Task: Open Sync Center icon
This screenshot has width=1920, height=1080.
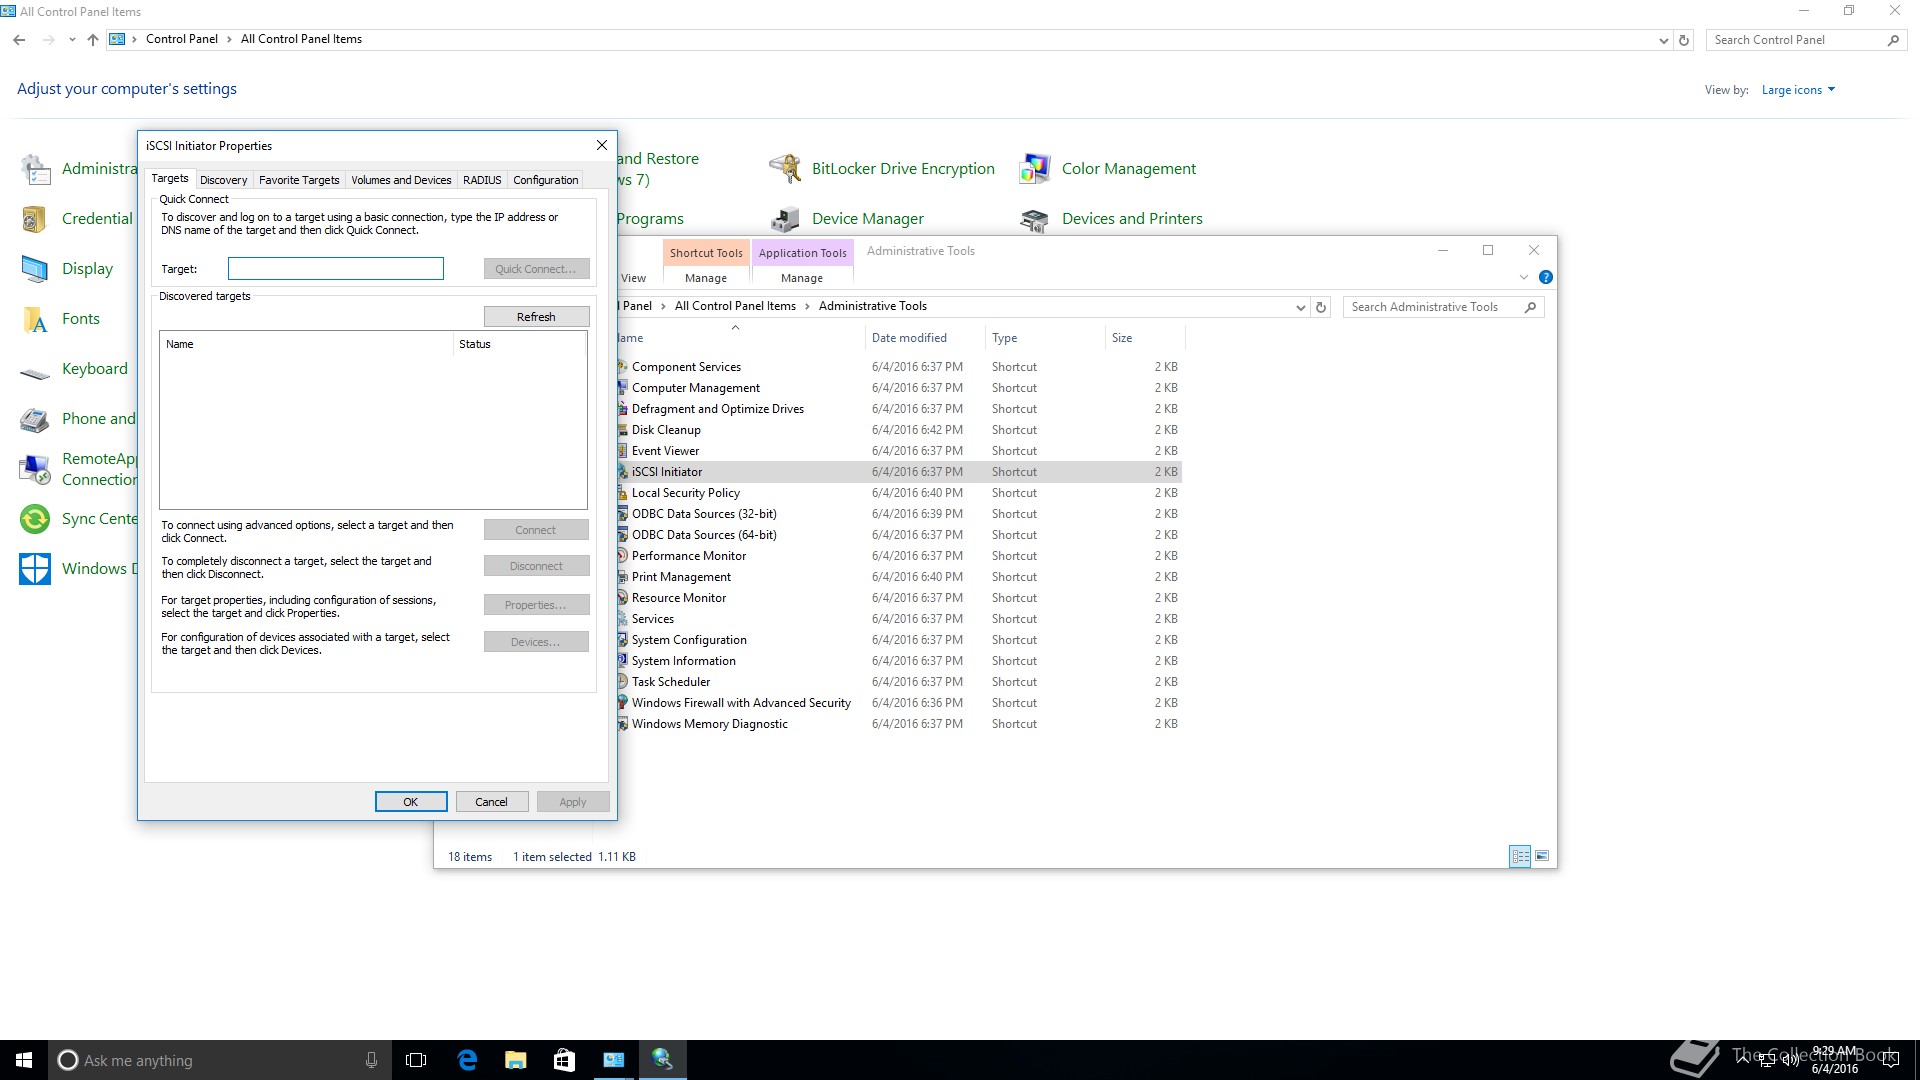Action: (x=35, y=519)
